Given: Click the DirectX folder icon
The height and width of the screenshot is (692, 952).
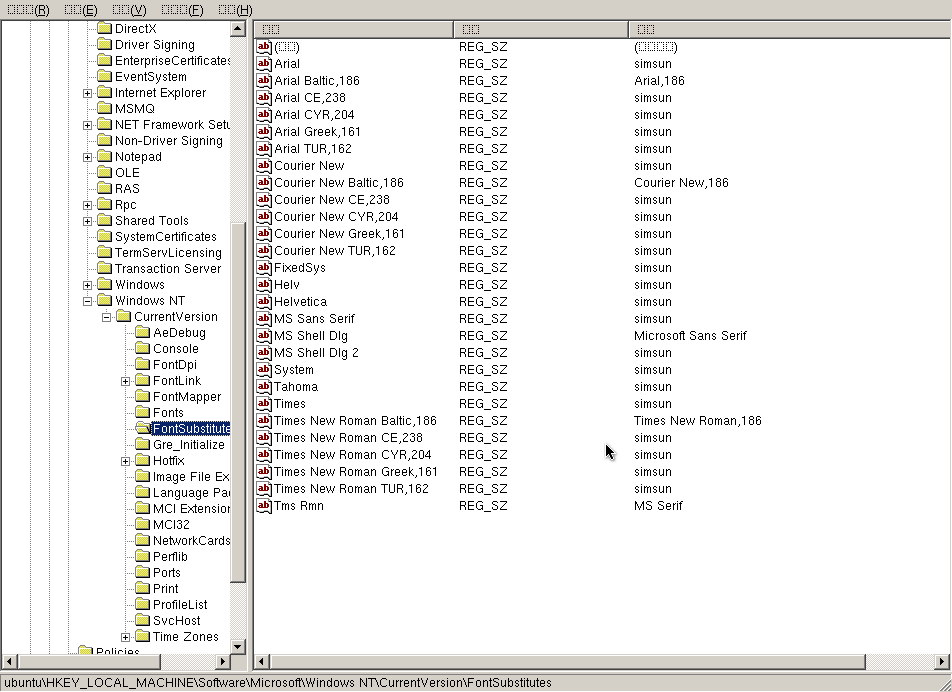Looking at the screenshot, I should [x=104, y=28].
